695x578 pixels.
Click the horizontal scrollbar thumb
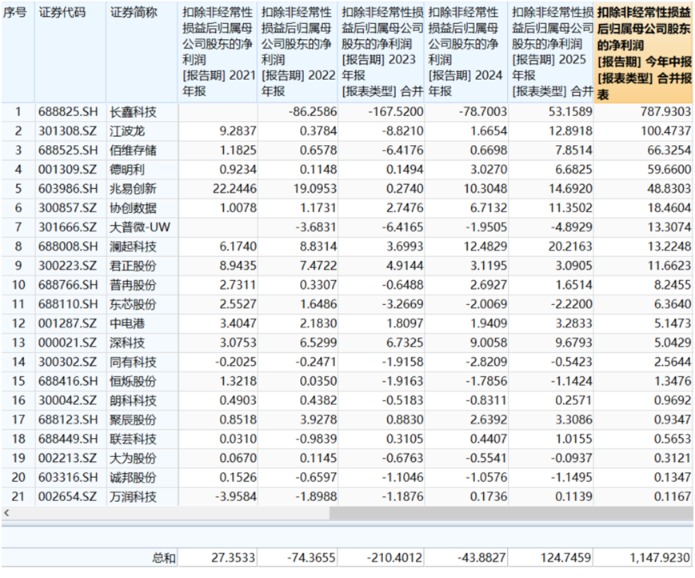tap(511, 513)
